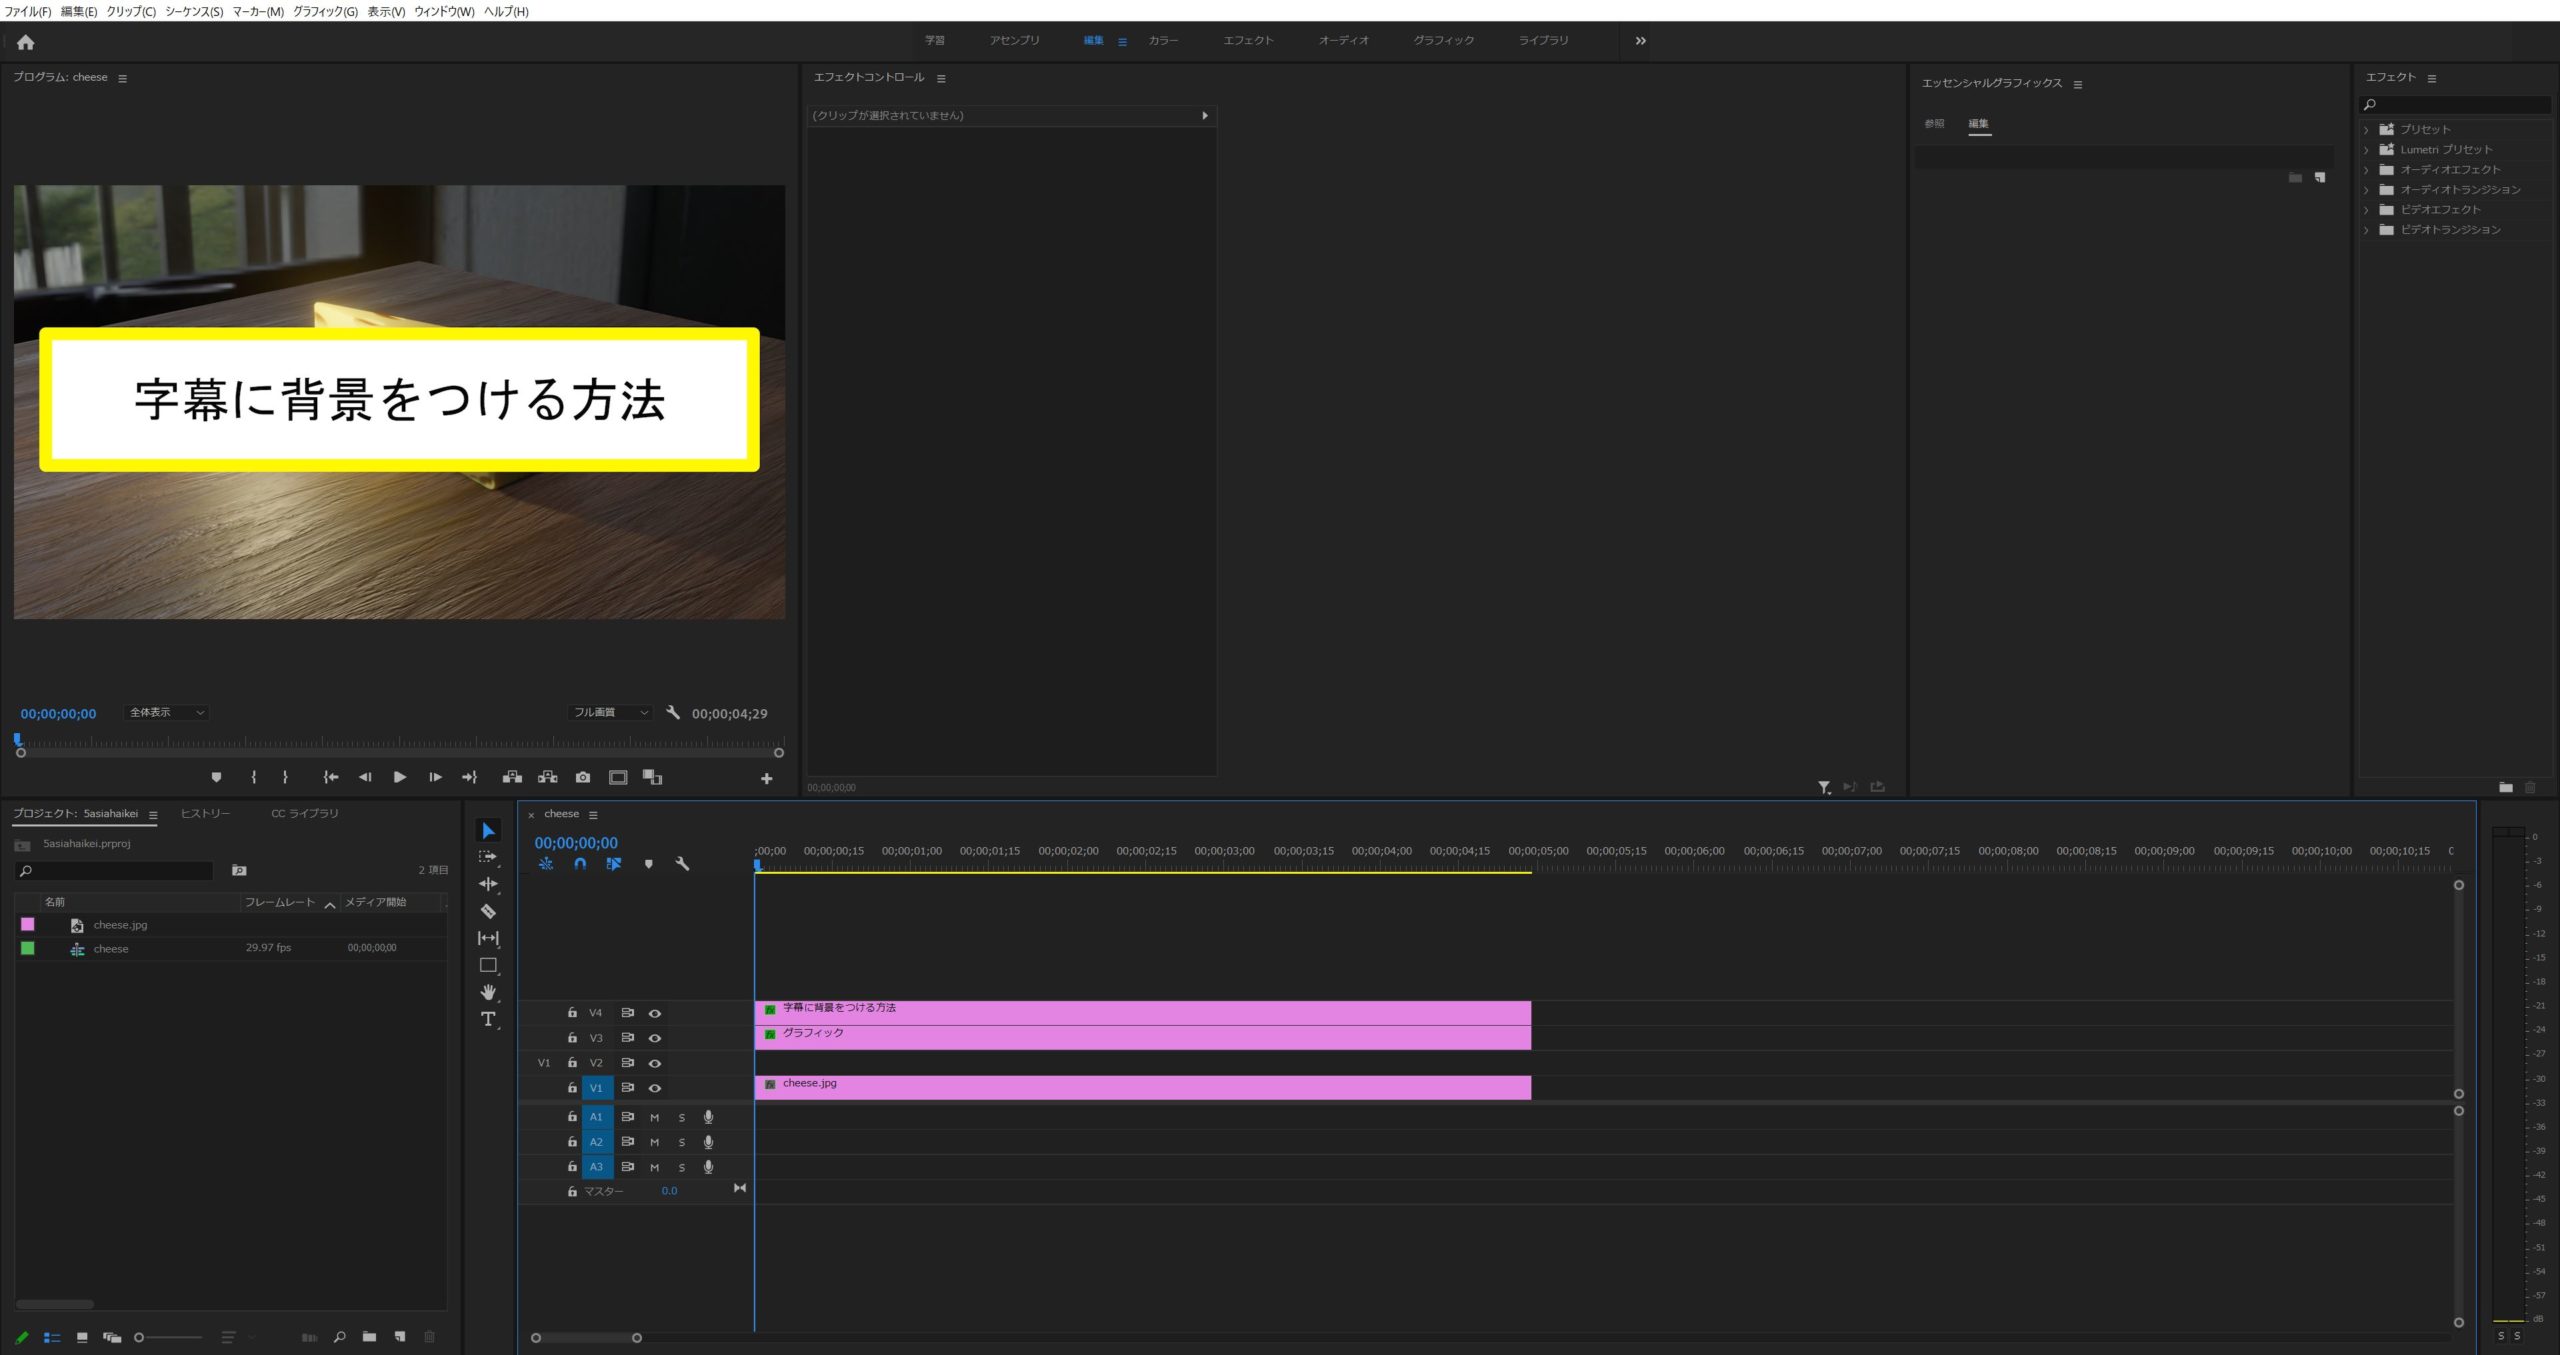Unlock track A1 with the lock icon
This screenshot has width=2560, height=1355.
click(x=571, y=1116)
